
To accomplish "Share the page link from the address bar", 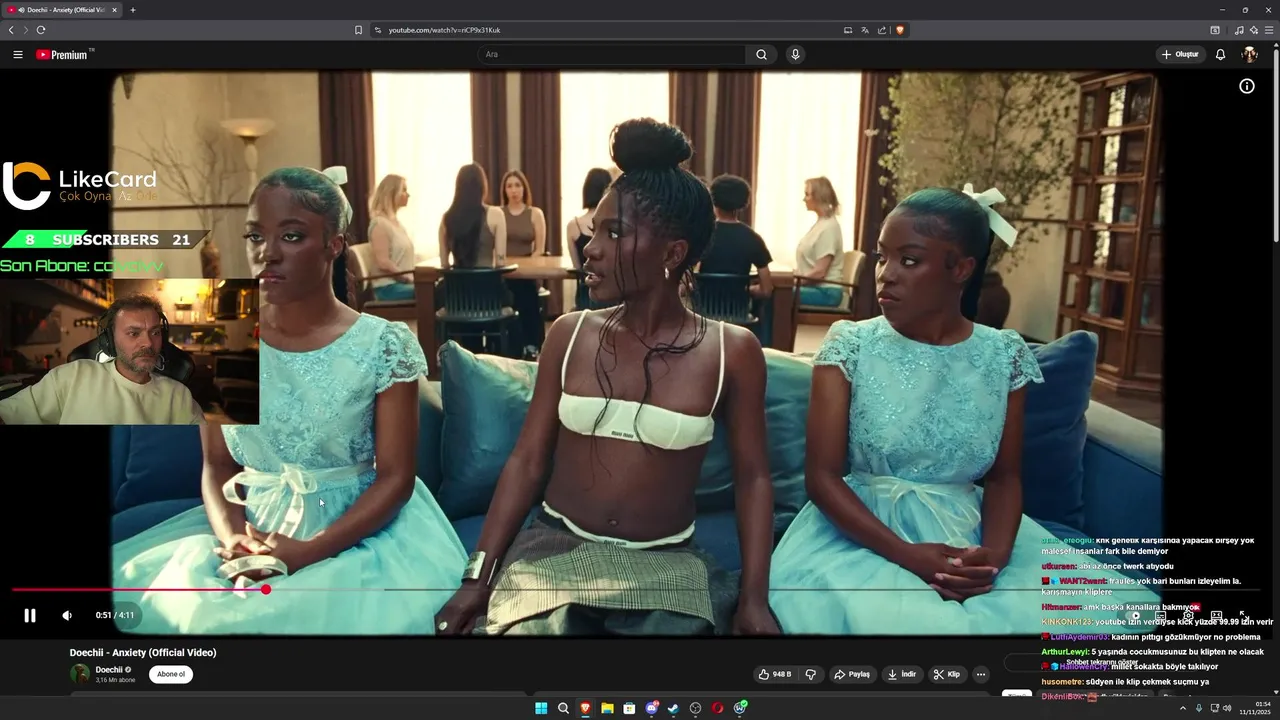I will pyautogui.click(x=882, y=30).
